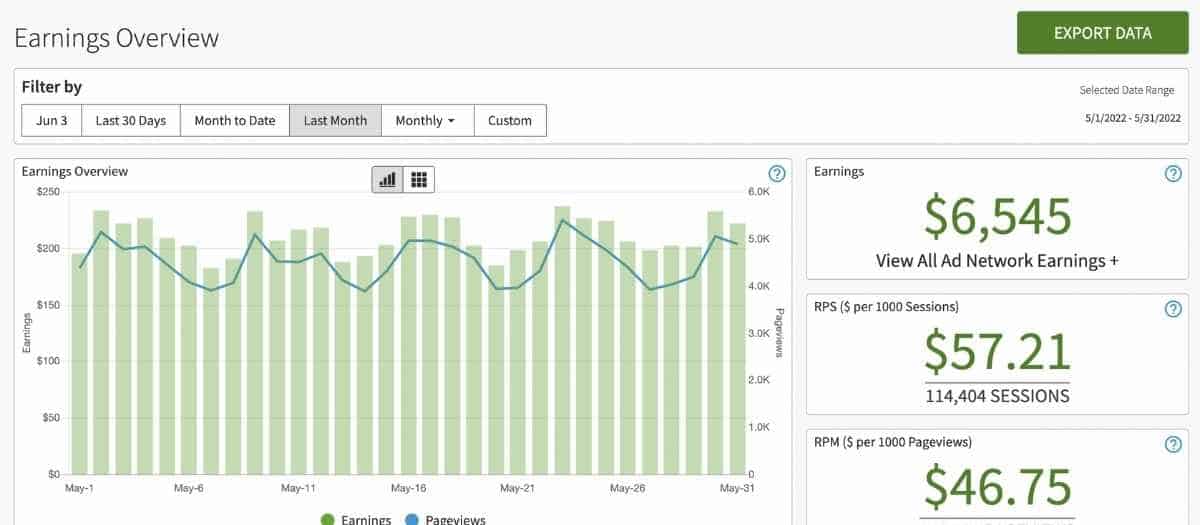Open help icon for RPM card

click(1173, 445)
